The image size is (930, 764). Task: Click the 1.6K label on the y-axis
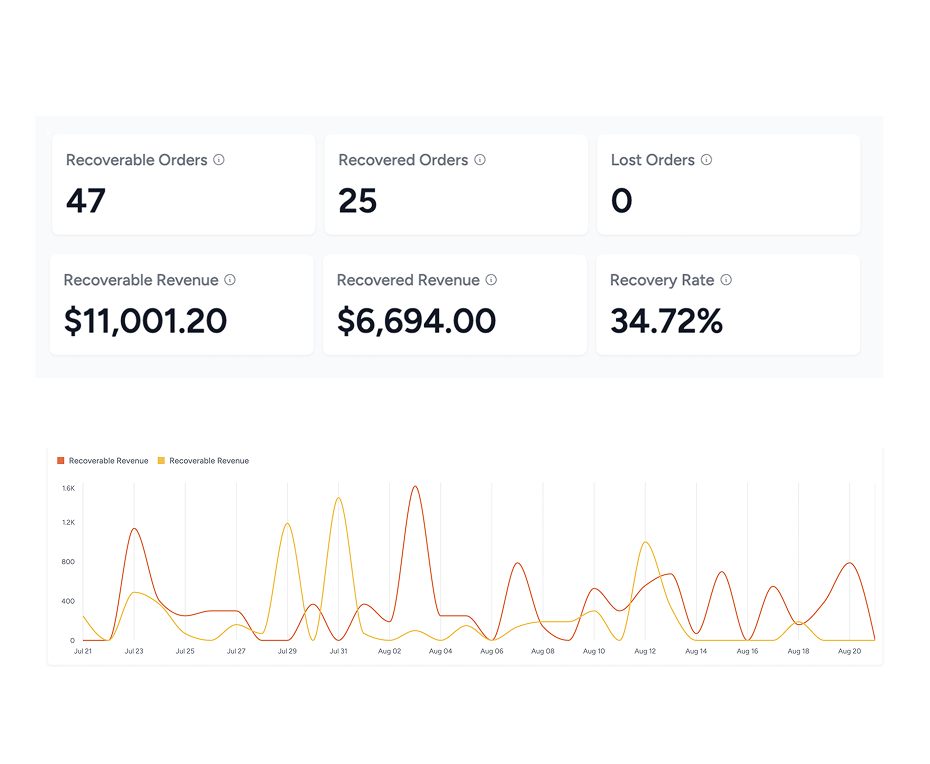[68, 488]
